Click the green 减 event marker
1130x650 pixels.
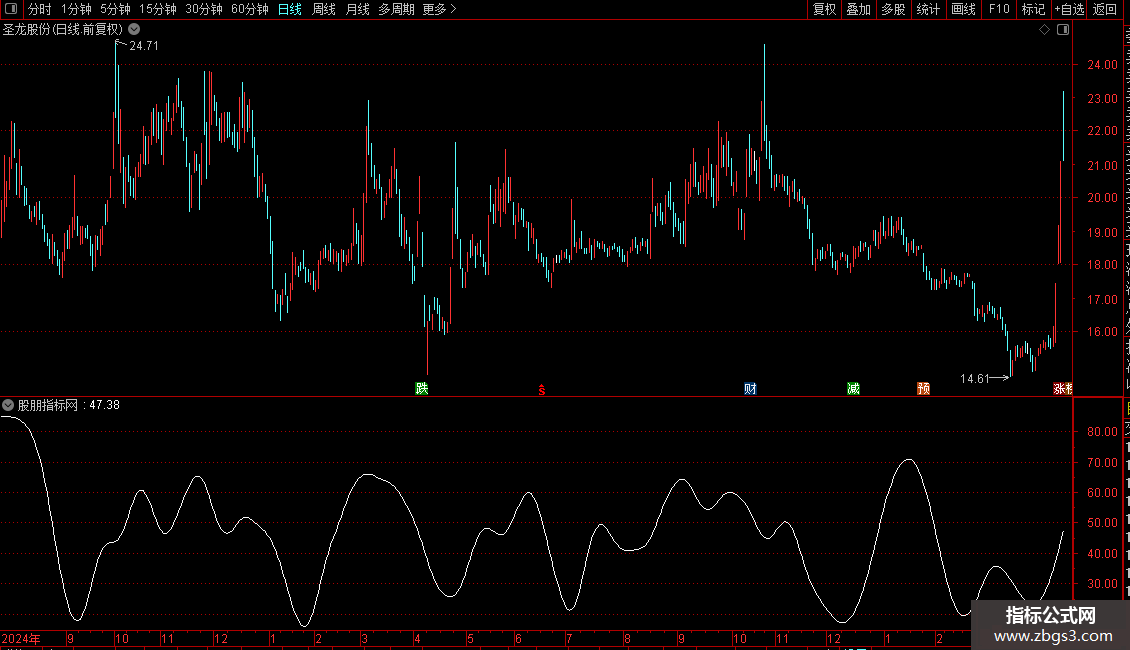pyautogui.click(x=853, y=388)
